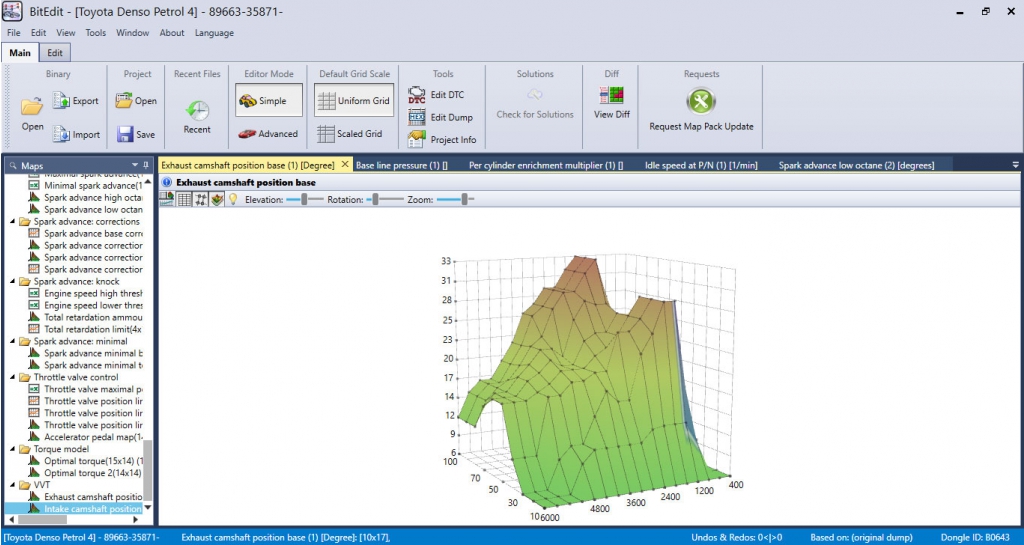1024x545 pixels.
Task: Collapse the Spark advance: minimal folder
Action: tap(12, 341)
